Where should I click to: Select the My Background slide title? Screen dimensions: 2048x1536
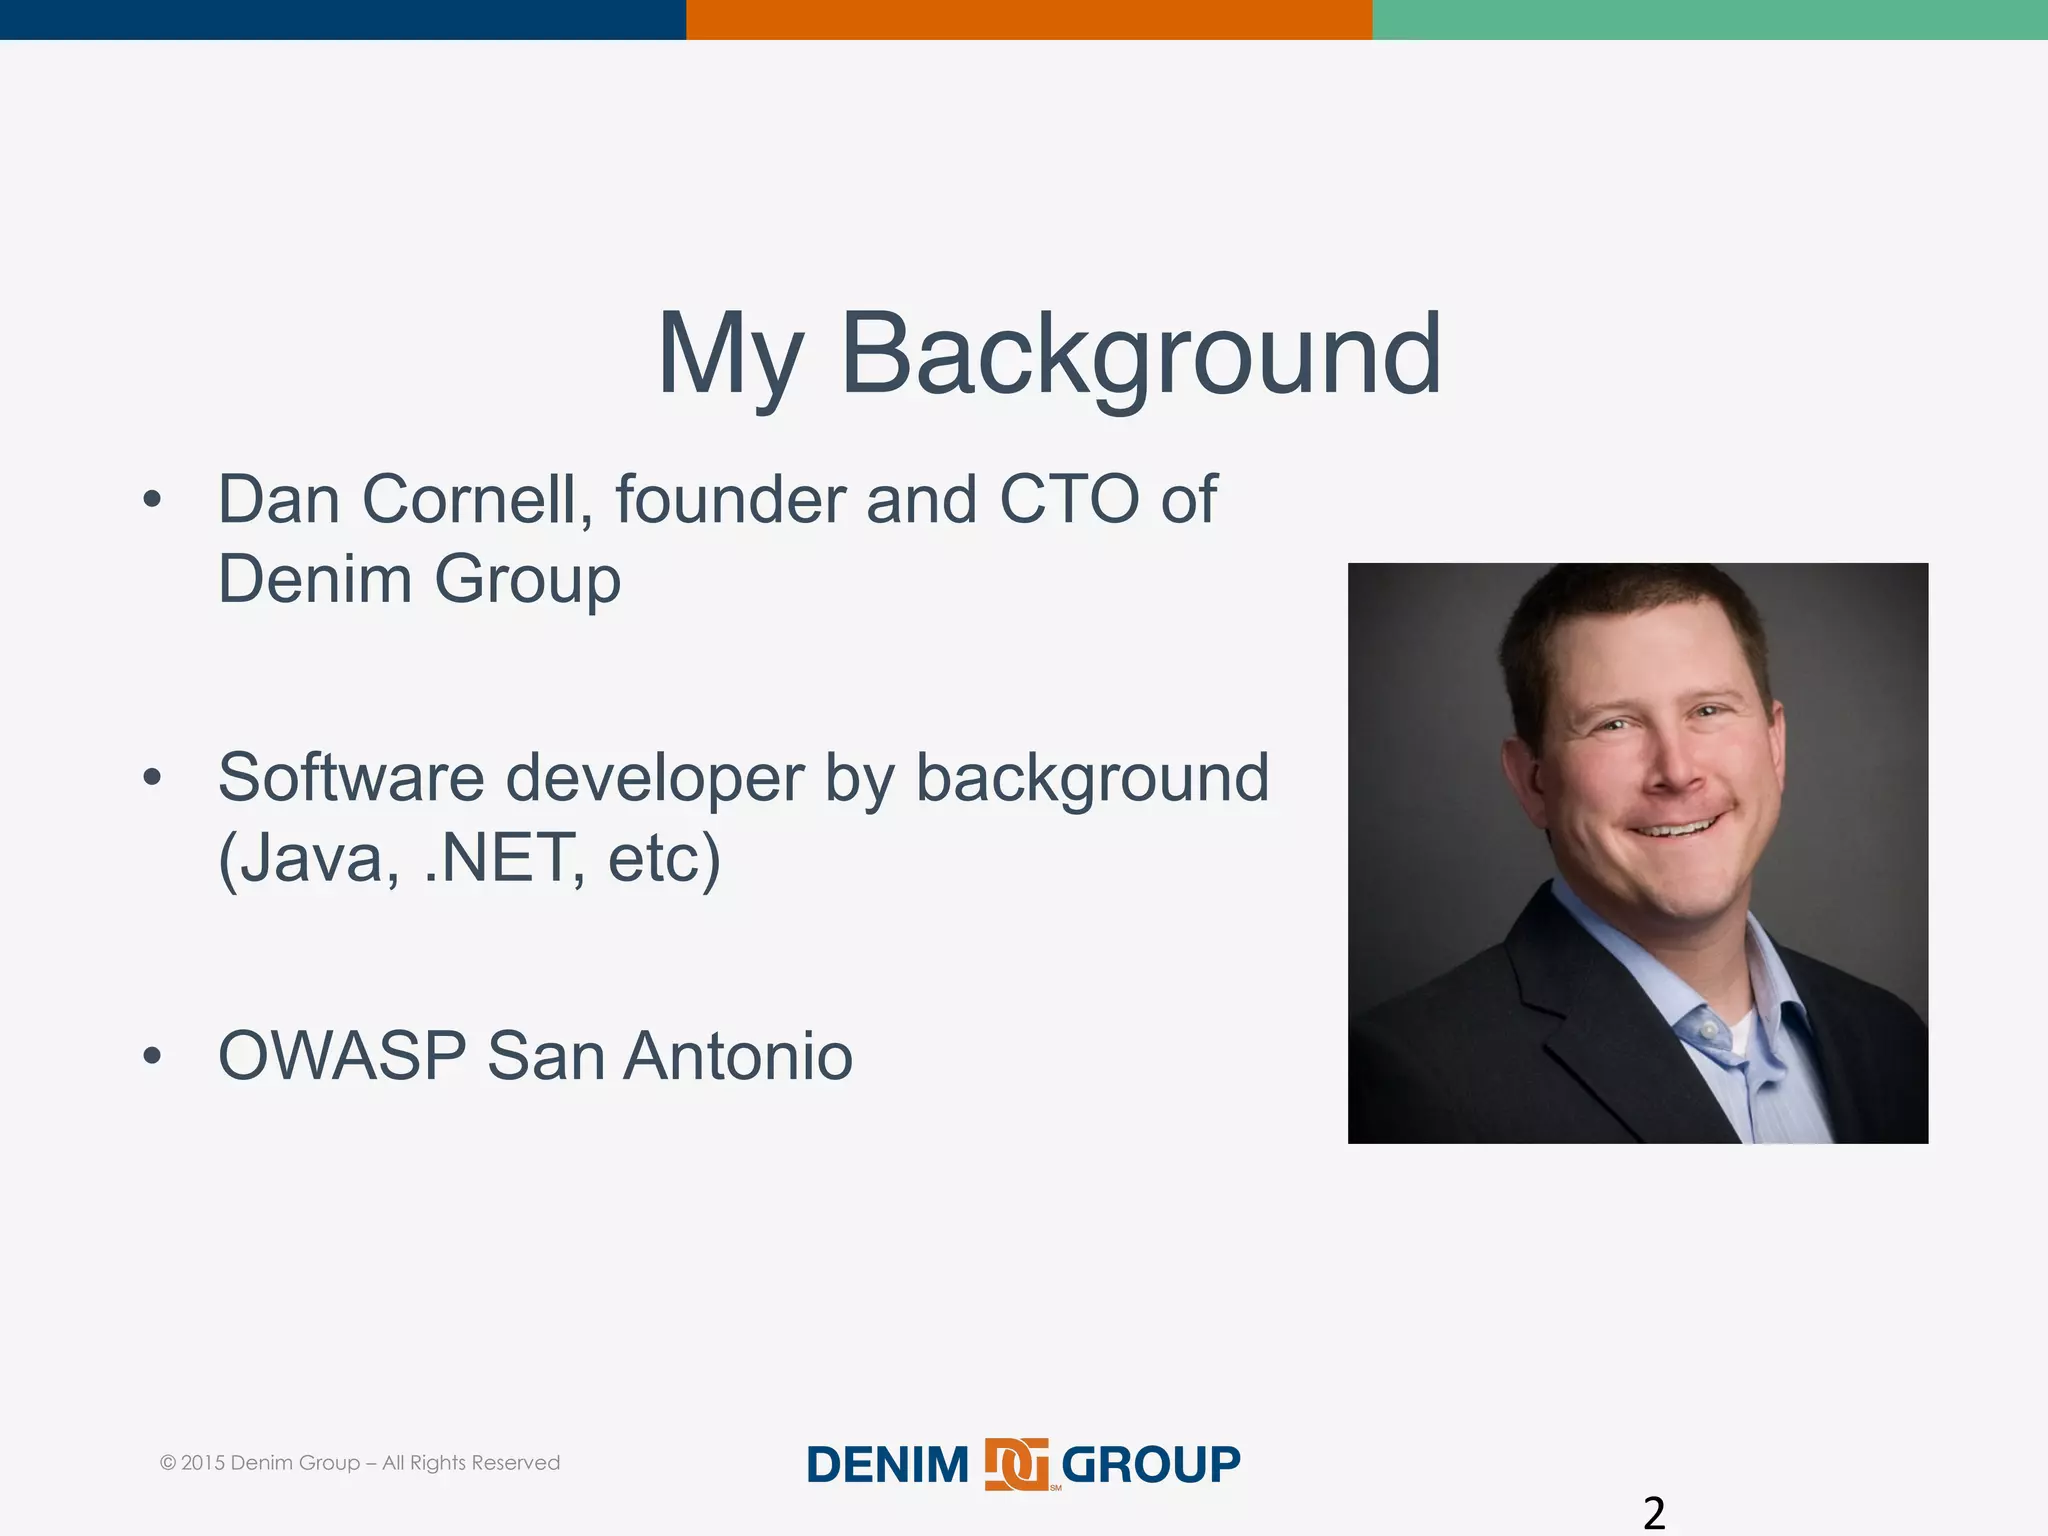click(1048, 354)
